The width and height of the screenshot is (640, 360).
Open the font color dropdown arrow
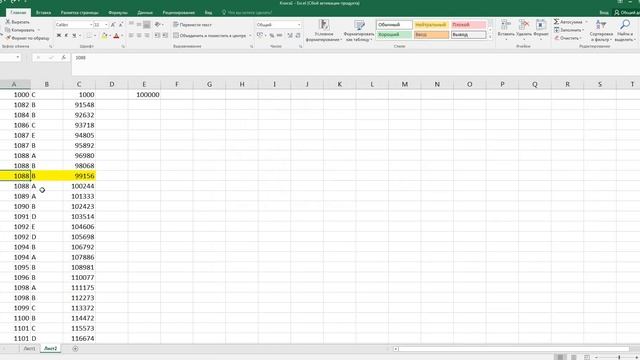click(122, 36)
